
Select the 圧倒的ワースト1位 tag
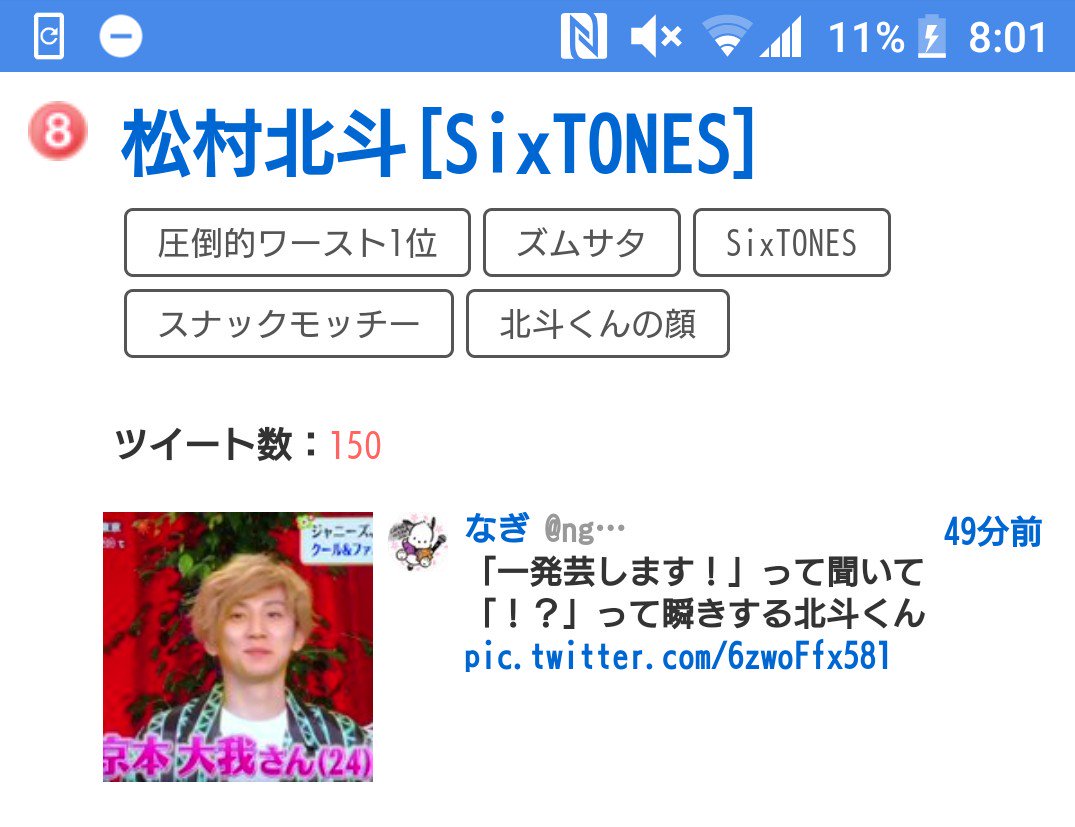tap(298, 243)
